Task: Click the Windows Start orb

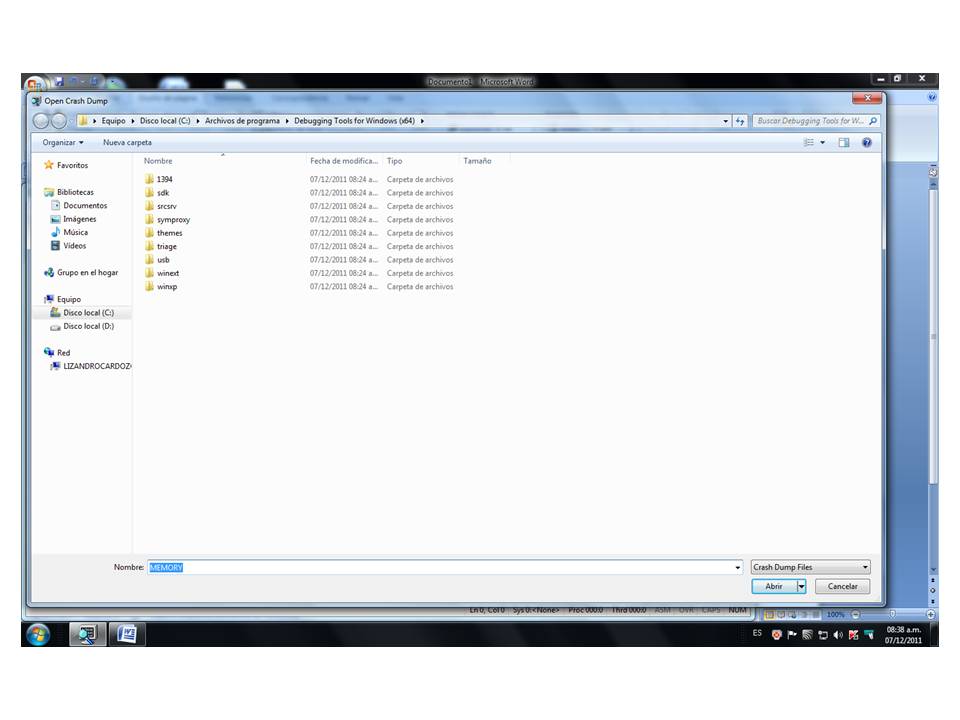Action: tap(38, 634)
